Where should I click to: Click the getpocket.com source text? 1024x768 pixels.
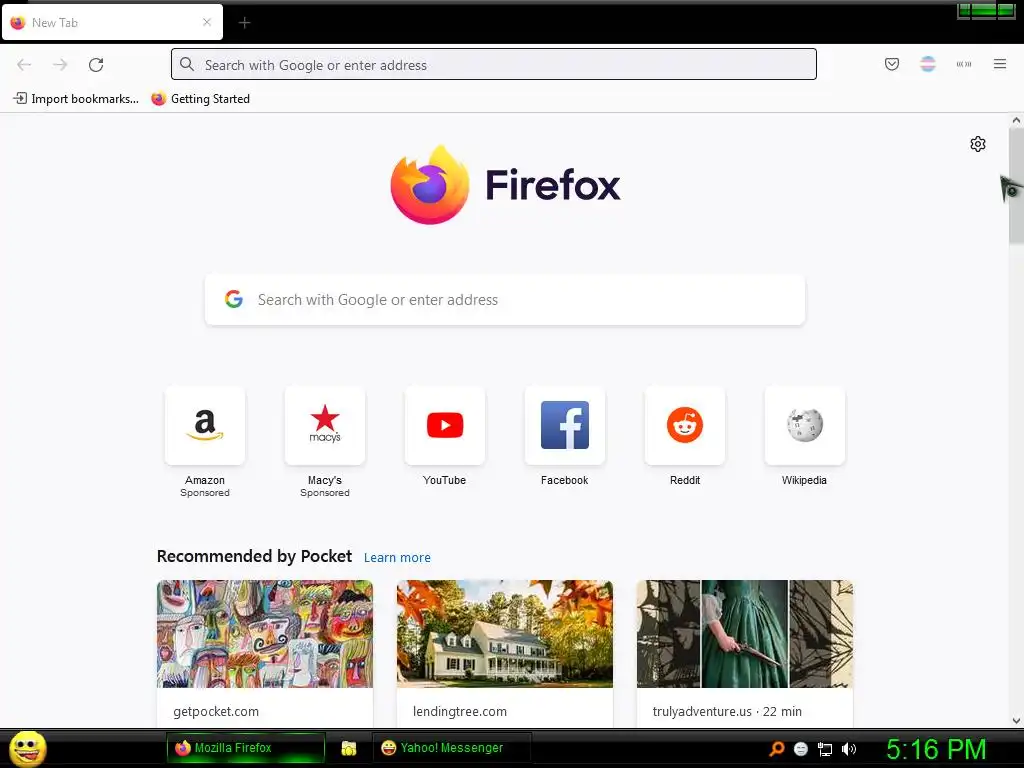(216, 711)
